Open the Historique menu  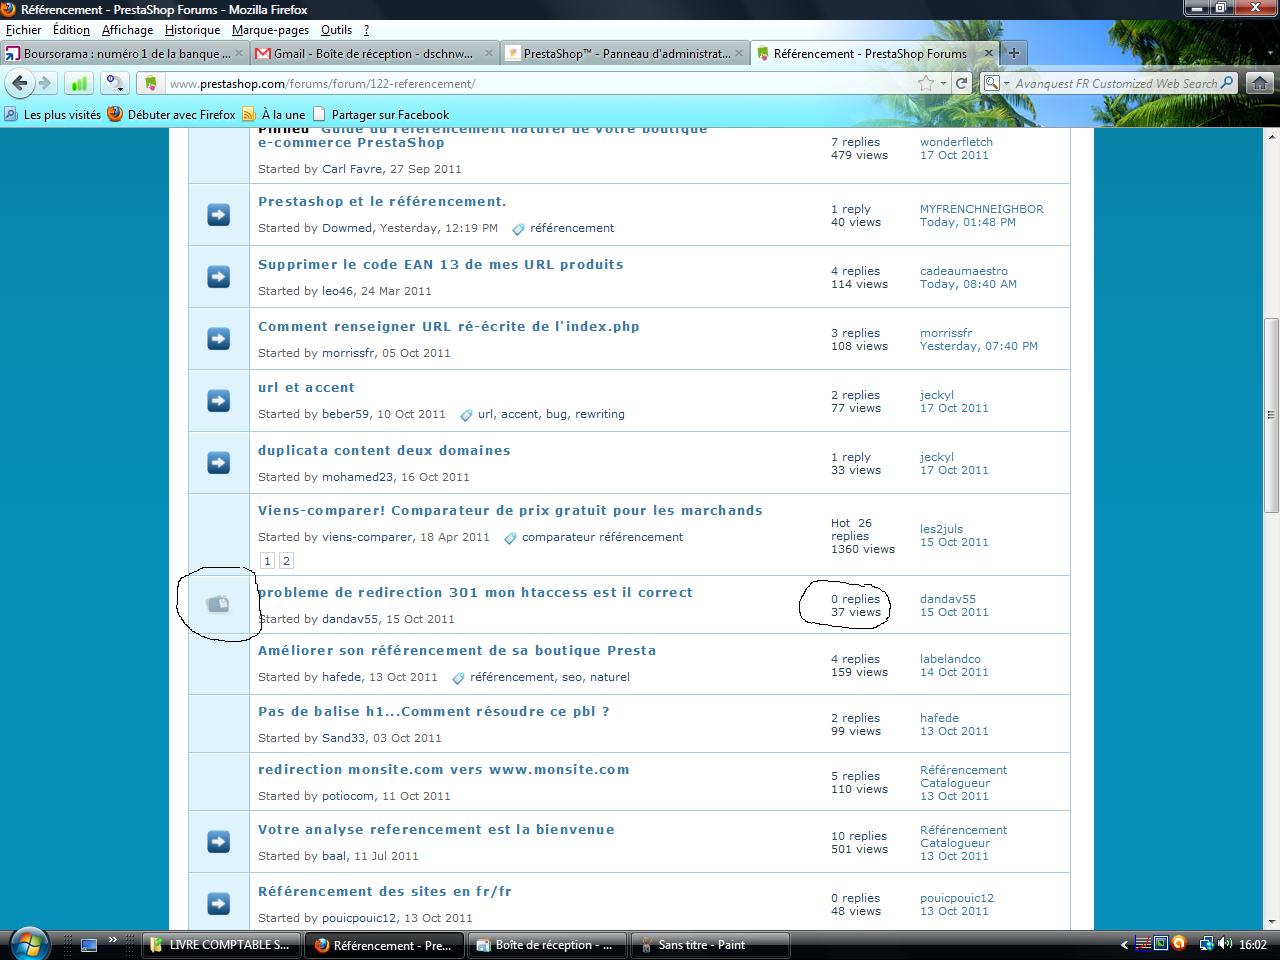point(192,30)
